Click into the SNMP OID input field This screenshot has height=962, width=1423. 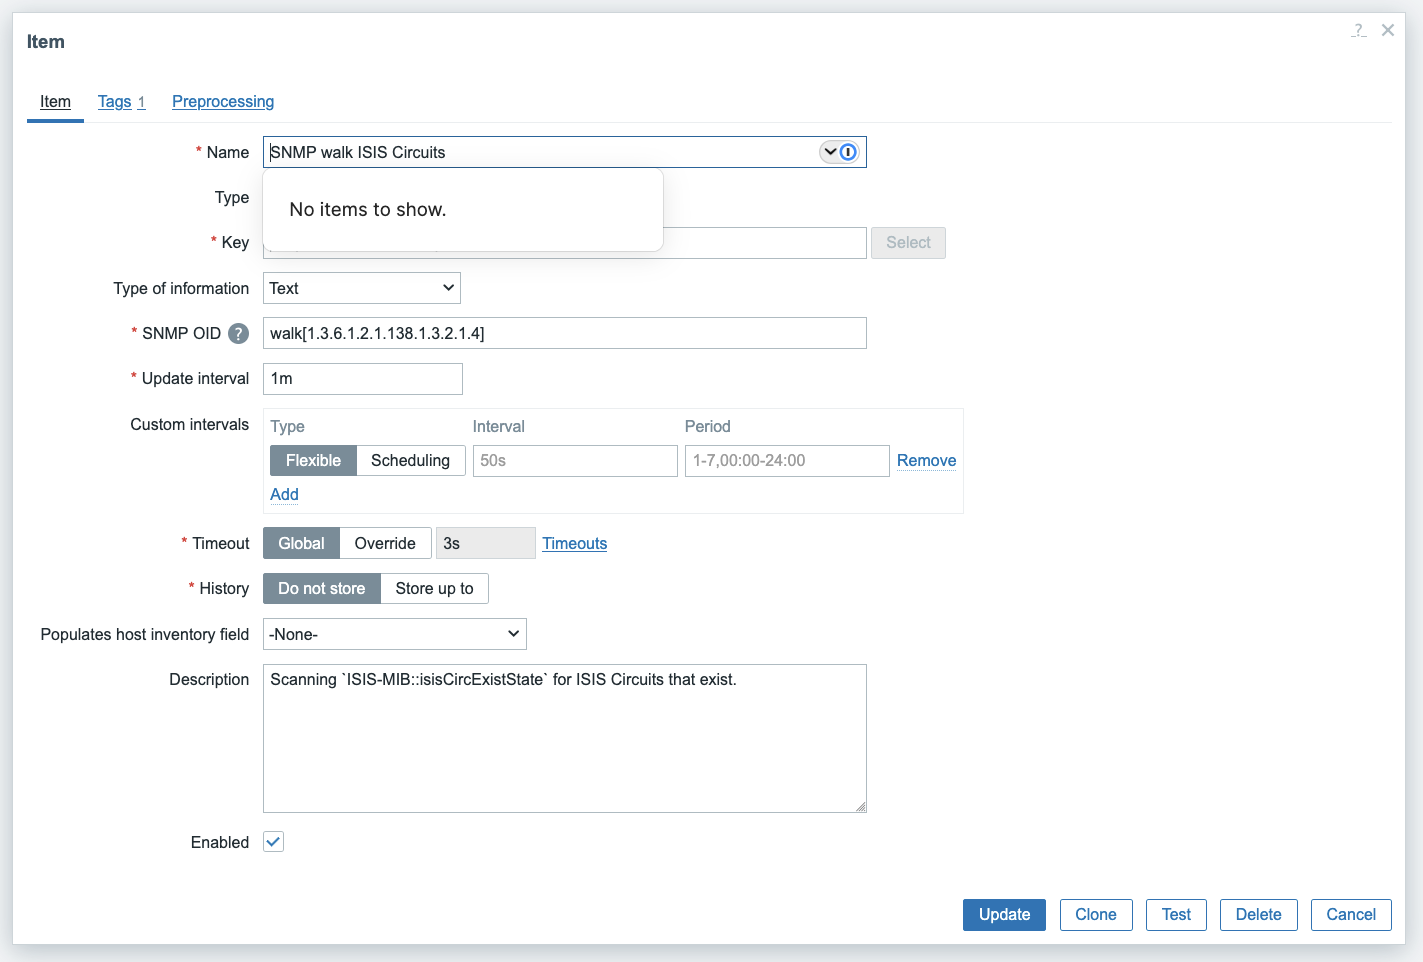pyautogui.click(x=564, y=333)
